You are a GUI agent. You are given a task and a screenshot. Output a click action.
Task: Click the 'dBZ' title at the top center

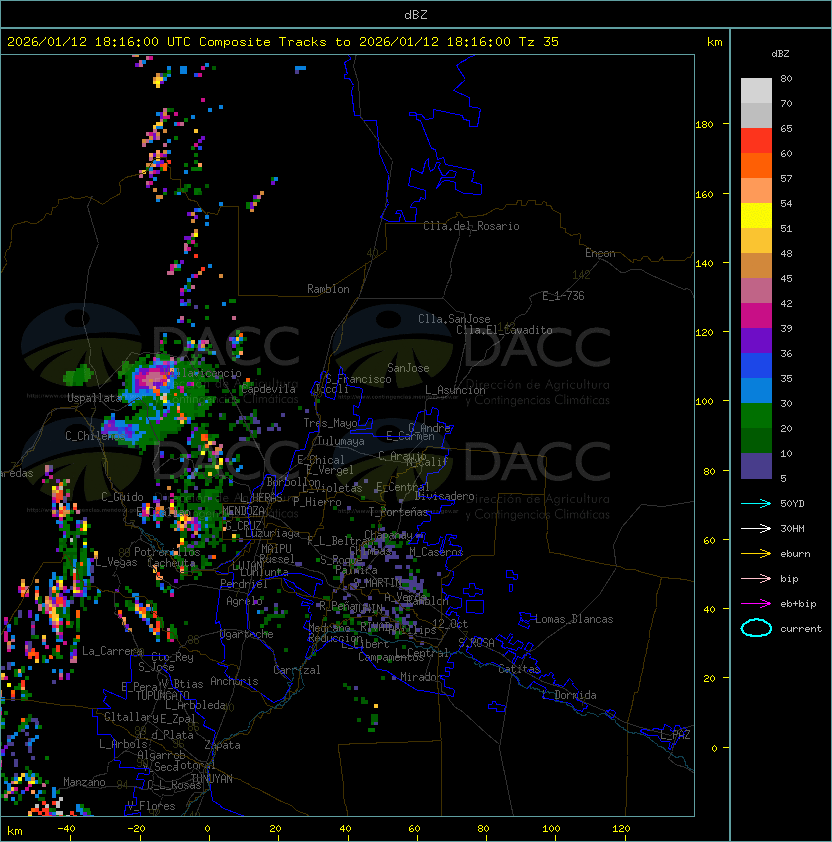coord(416,15)
